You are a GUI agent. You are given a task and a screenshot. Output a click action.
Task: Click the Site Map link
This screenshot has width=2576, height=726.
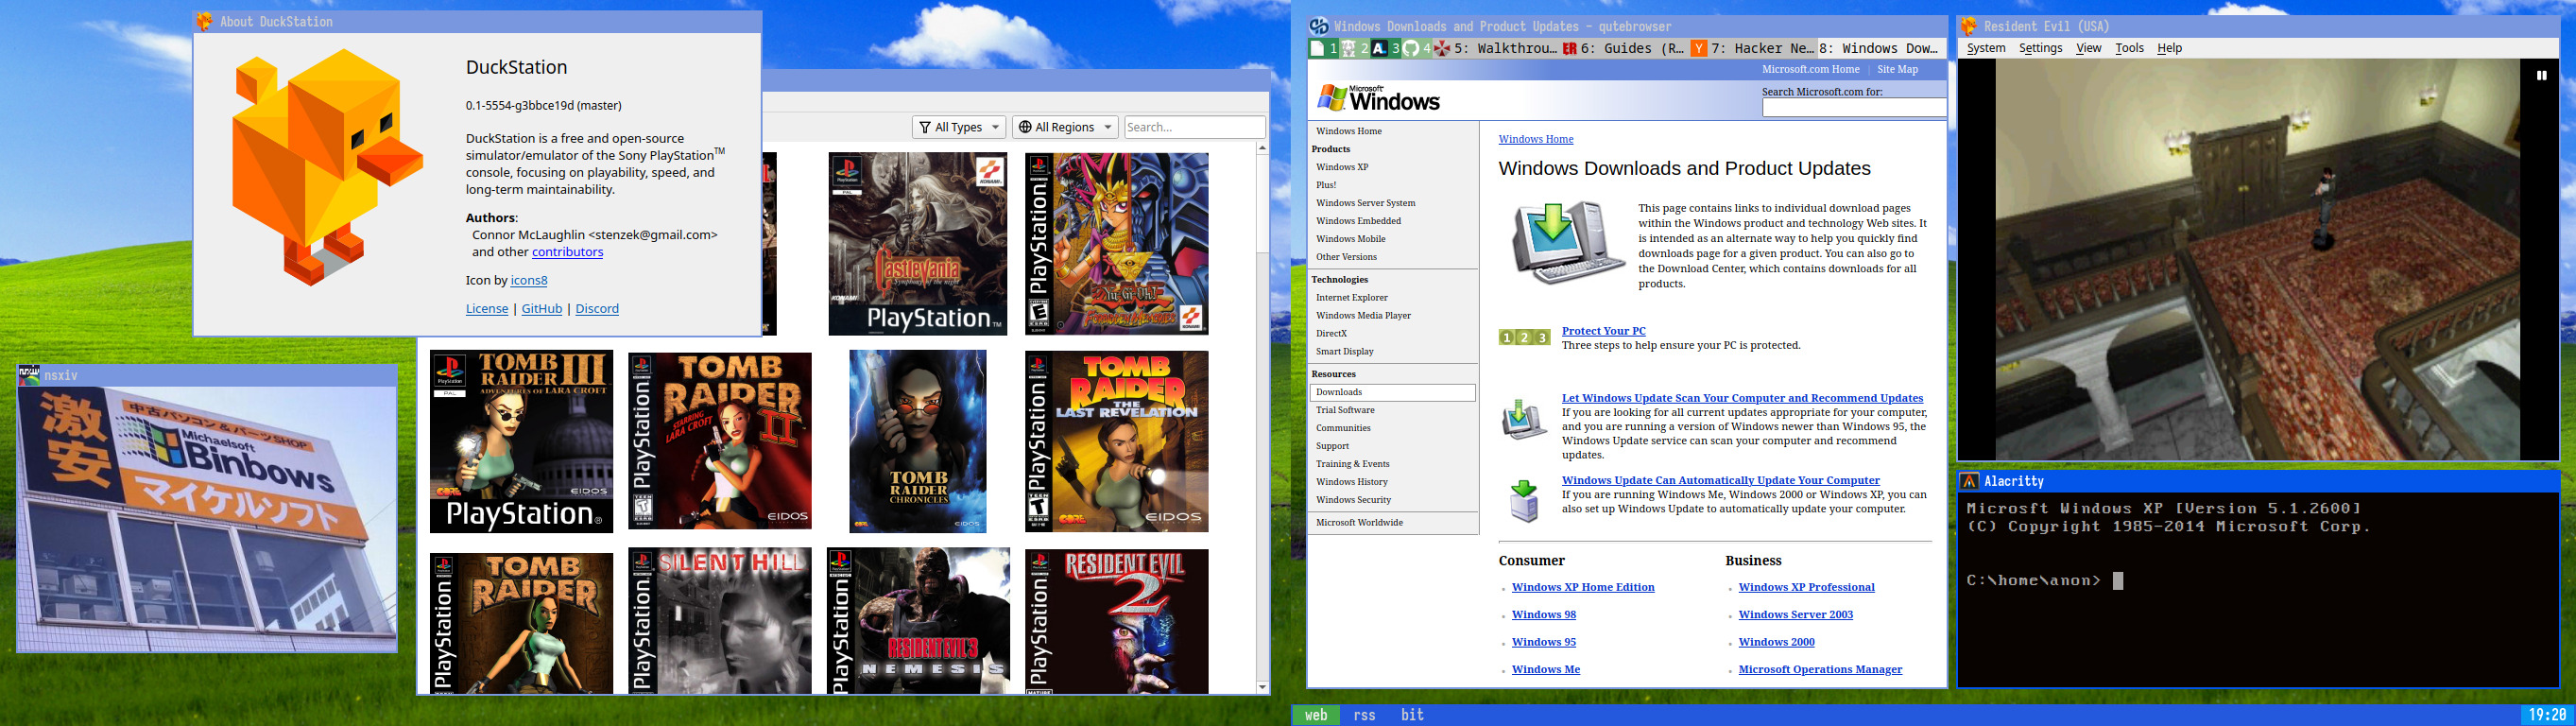1897,69
